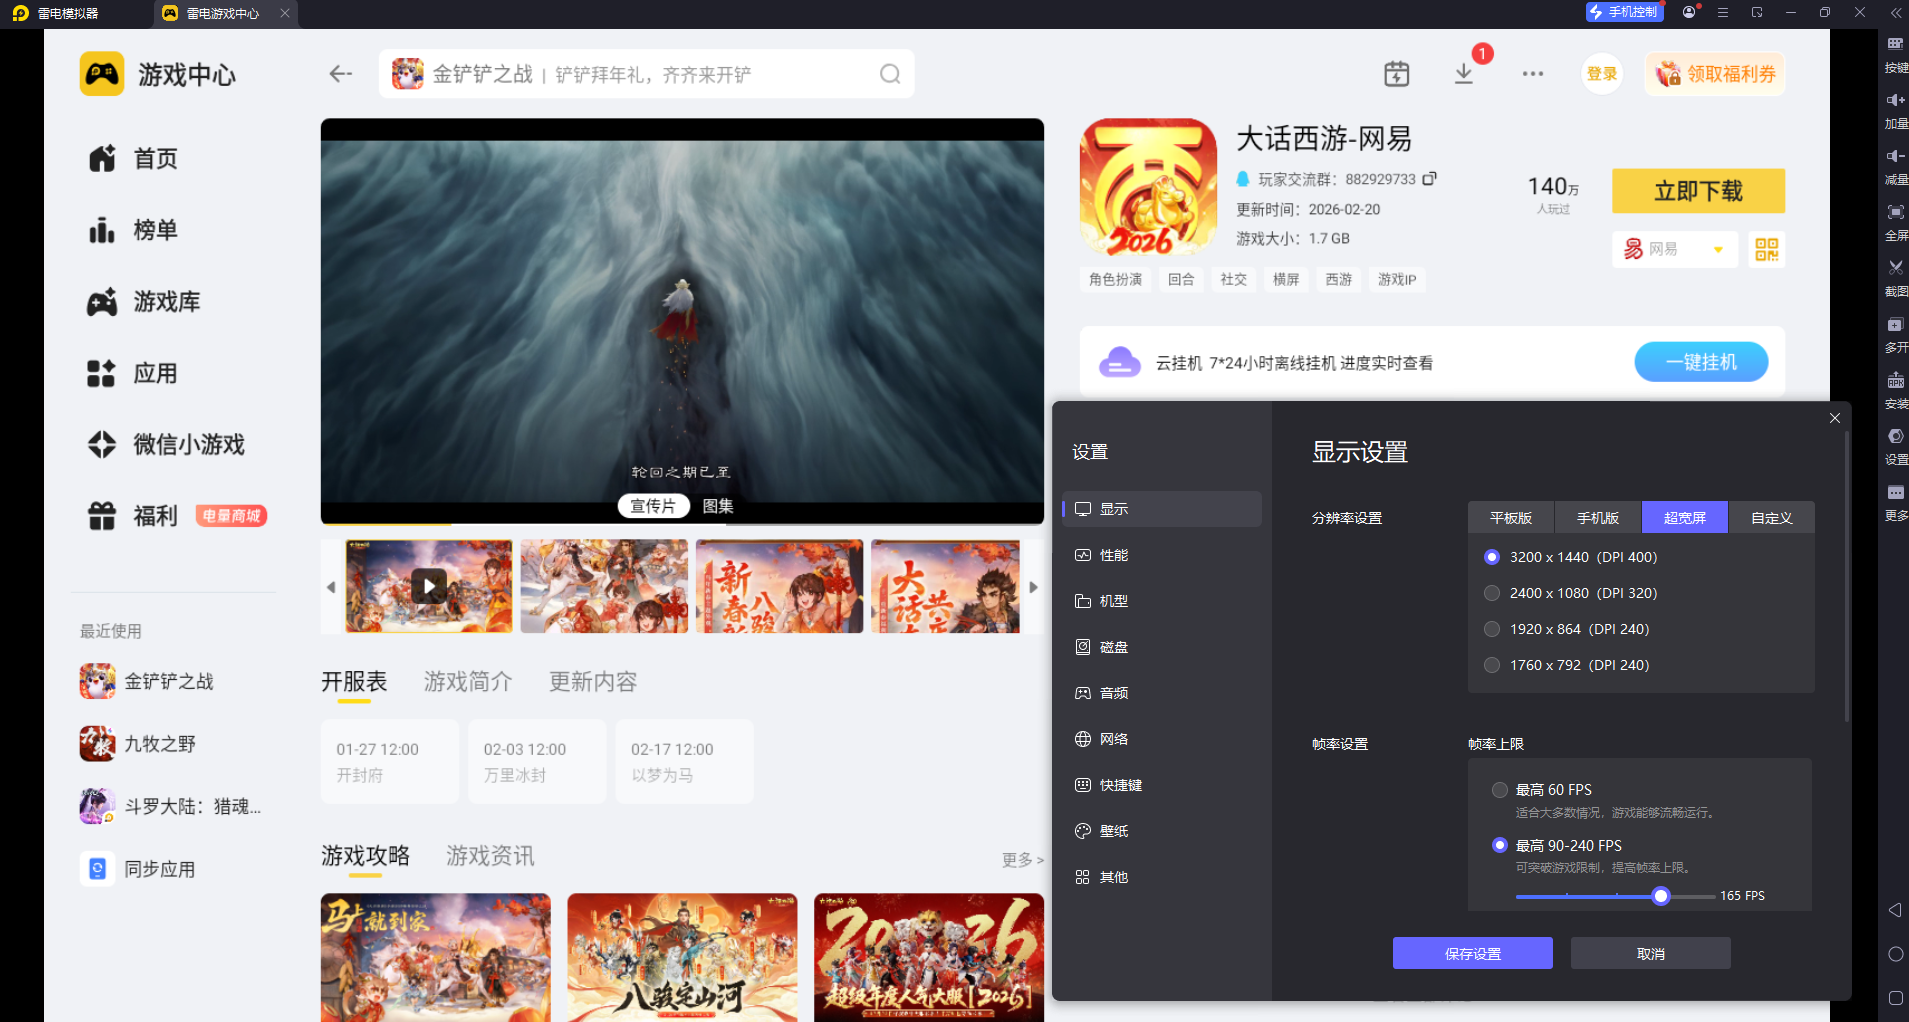
Task: Open the 网络 settings section
Action: coord(1162,739)
